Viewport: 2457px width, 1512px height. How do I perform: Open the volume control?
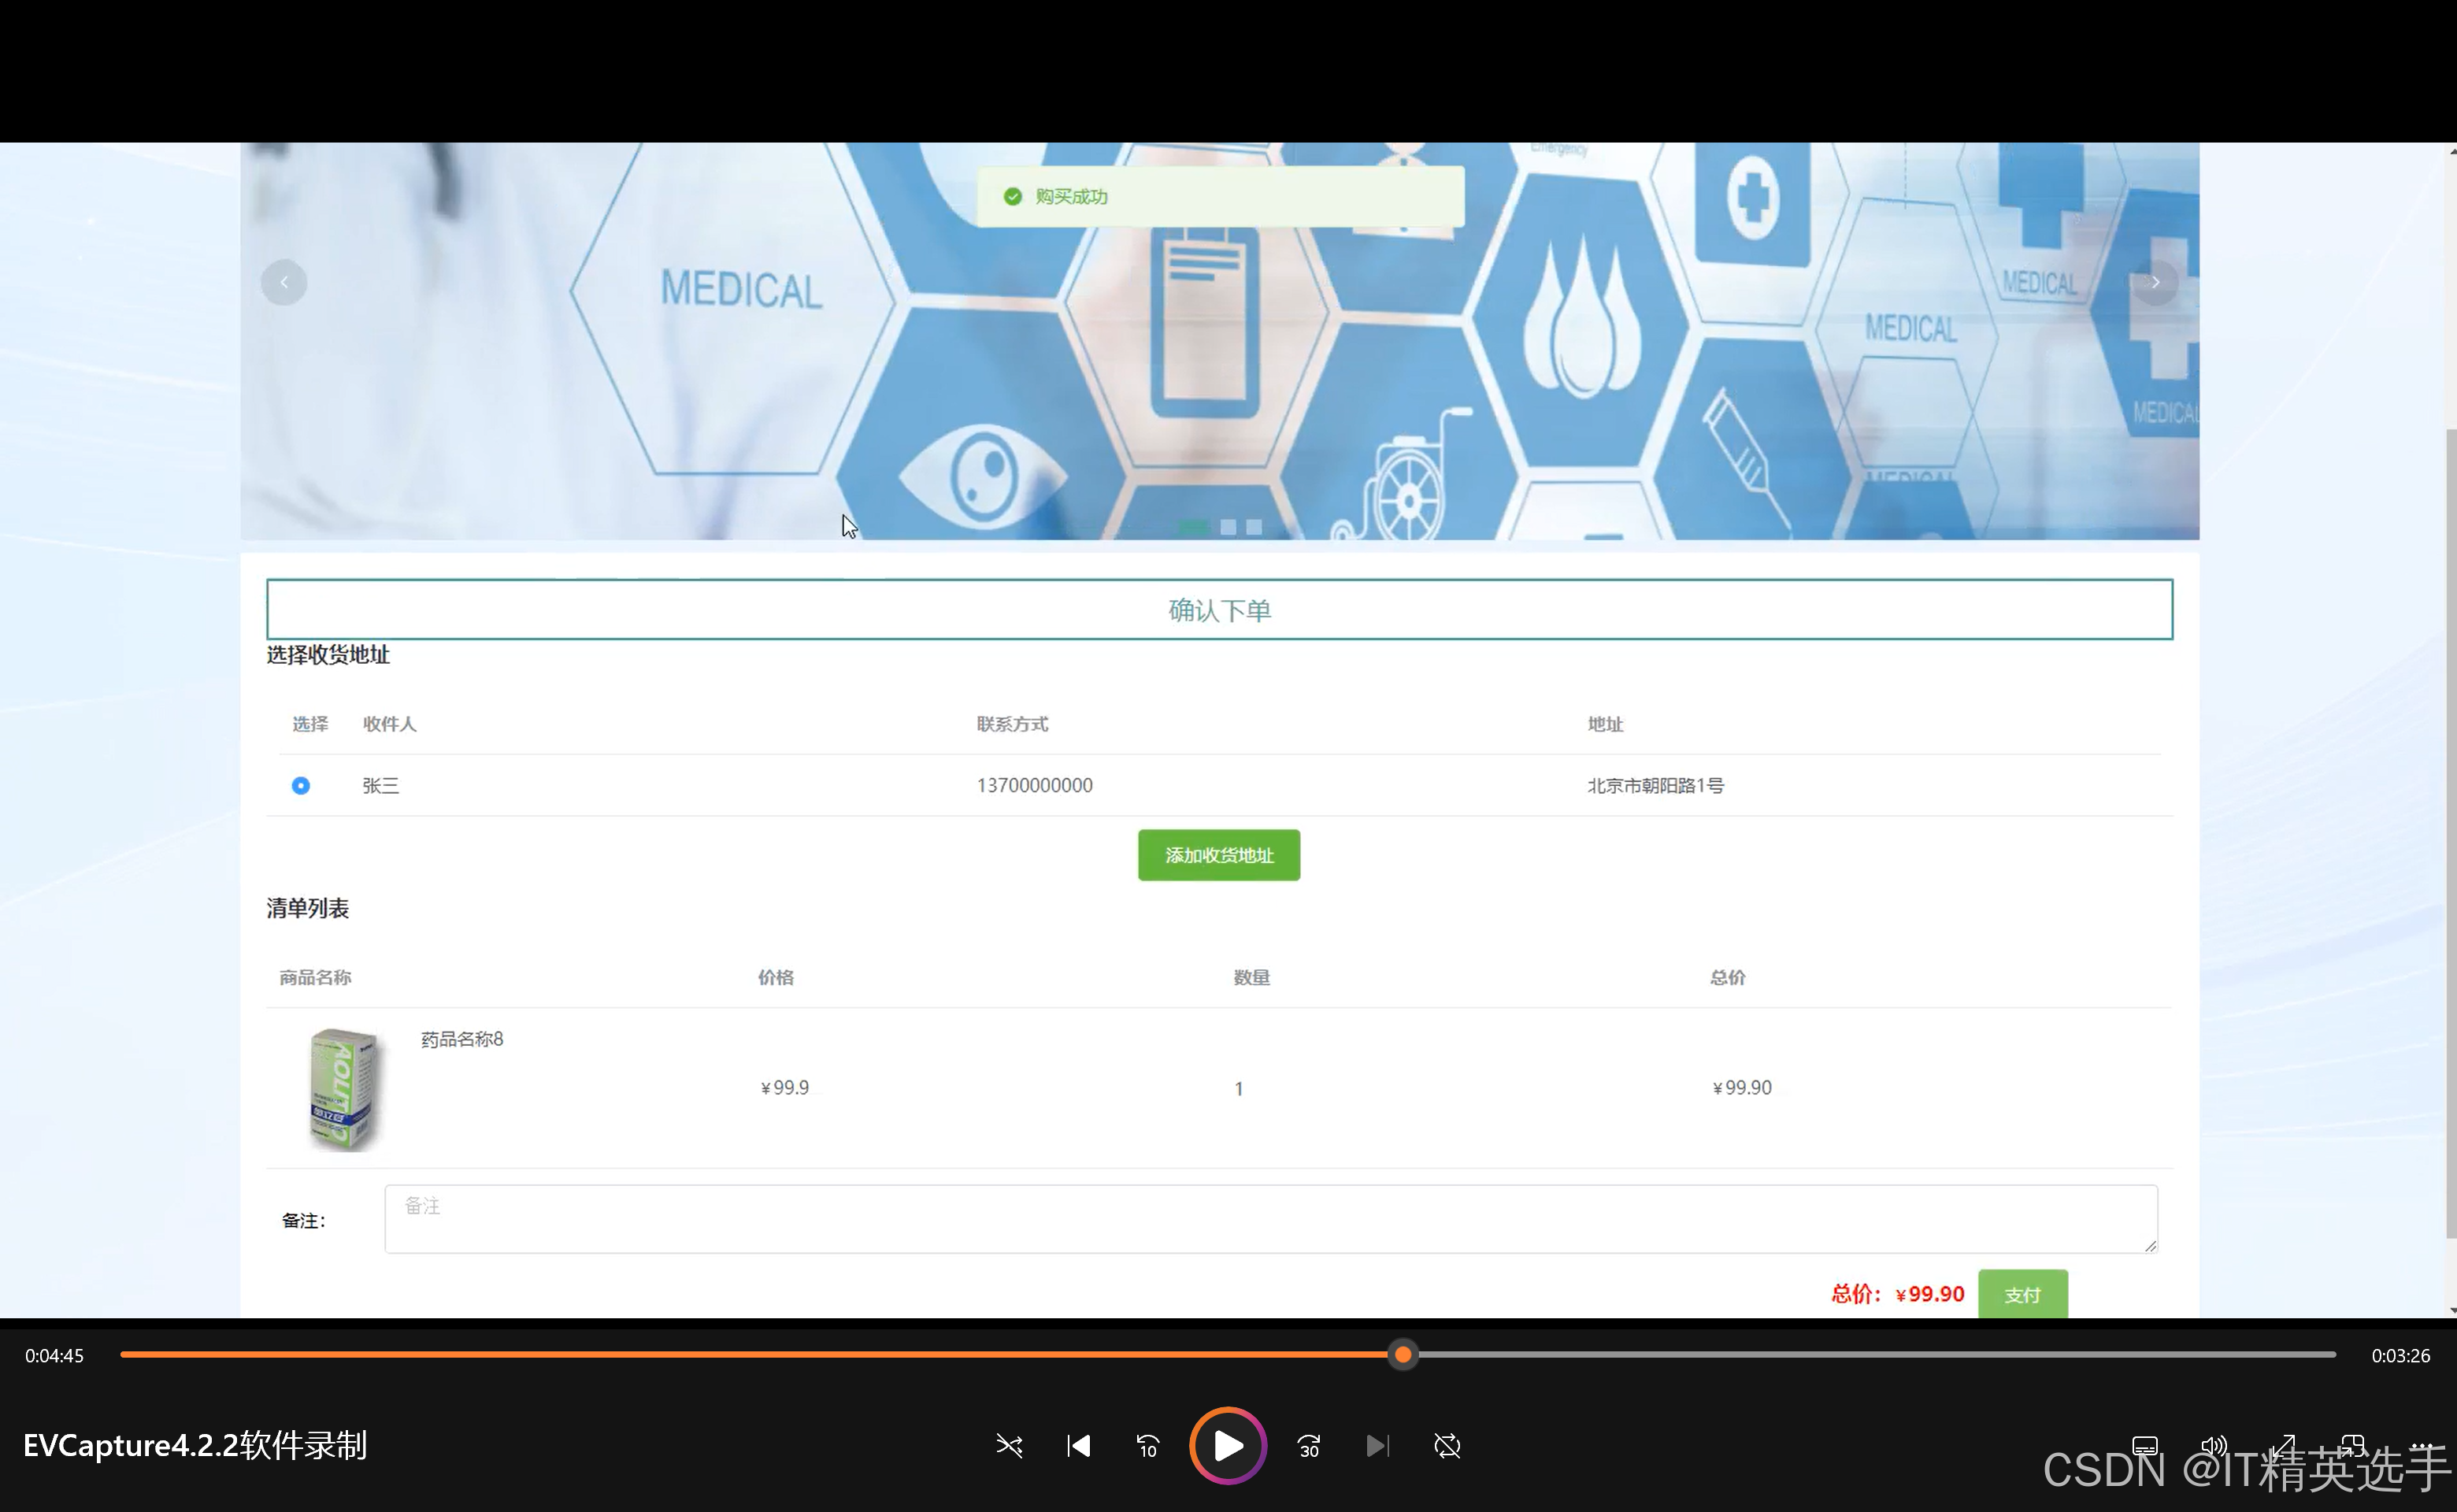[x=2213, y=1446]
